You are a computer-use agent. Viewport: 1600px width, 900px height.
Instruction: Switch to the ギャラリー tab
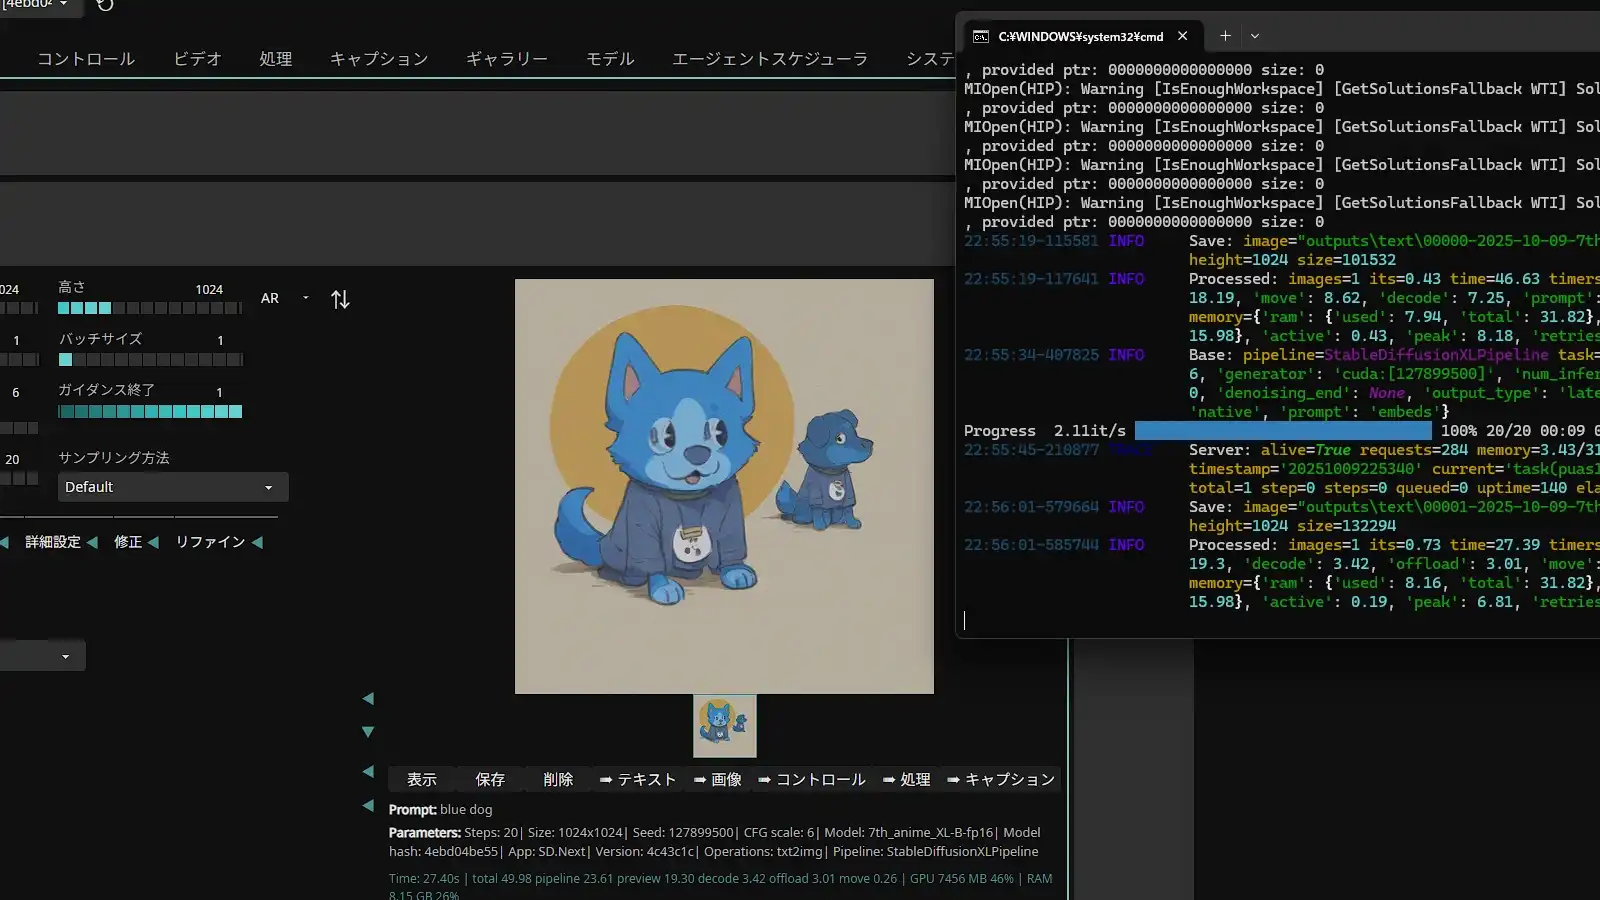[x=507, y=59]
